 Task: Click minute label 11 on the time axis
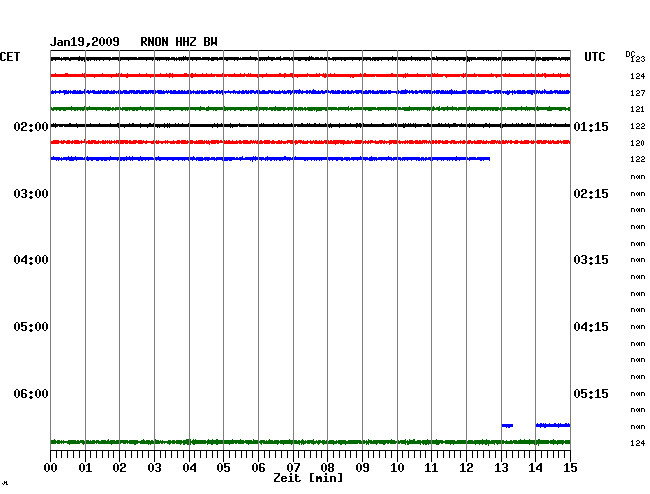click(432, 468)
